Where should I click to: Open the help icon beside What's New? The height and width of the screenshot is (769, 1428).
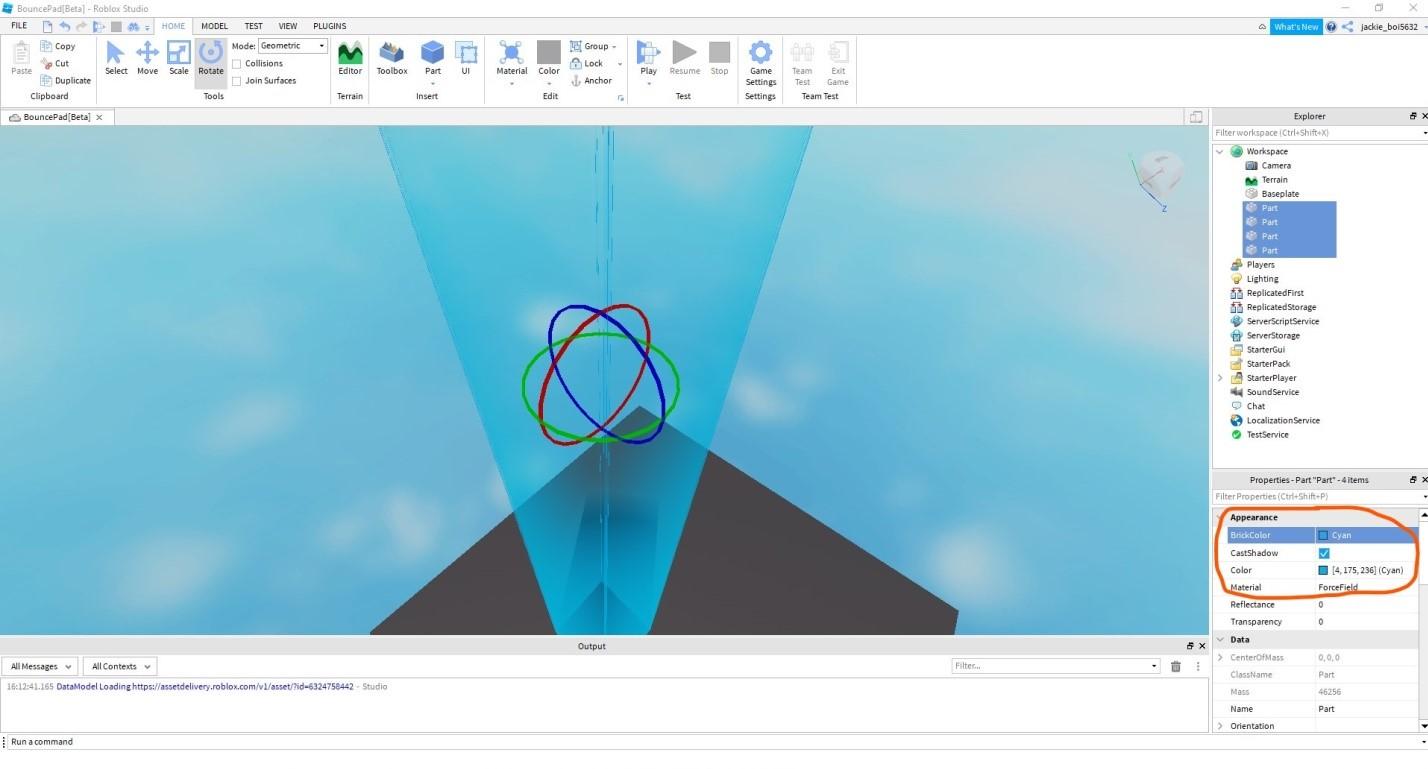[x=1331, y=27]
